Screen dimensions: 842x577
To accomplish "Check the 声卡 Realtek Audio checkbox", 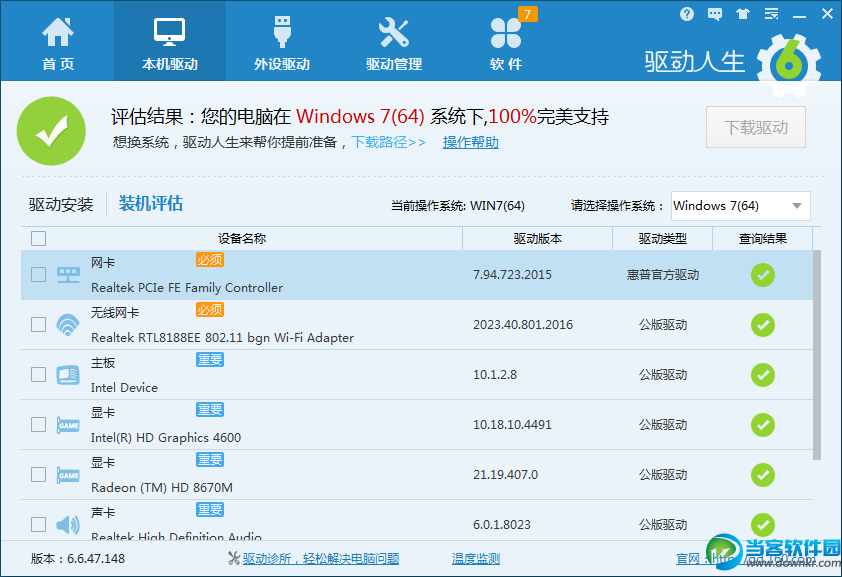I will point(38,524).
